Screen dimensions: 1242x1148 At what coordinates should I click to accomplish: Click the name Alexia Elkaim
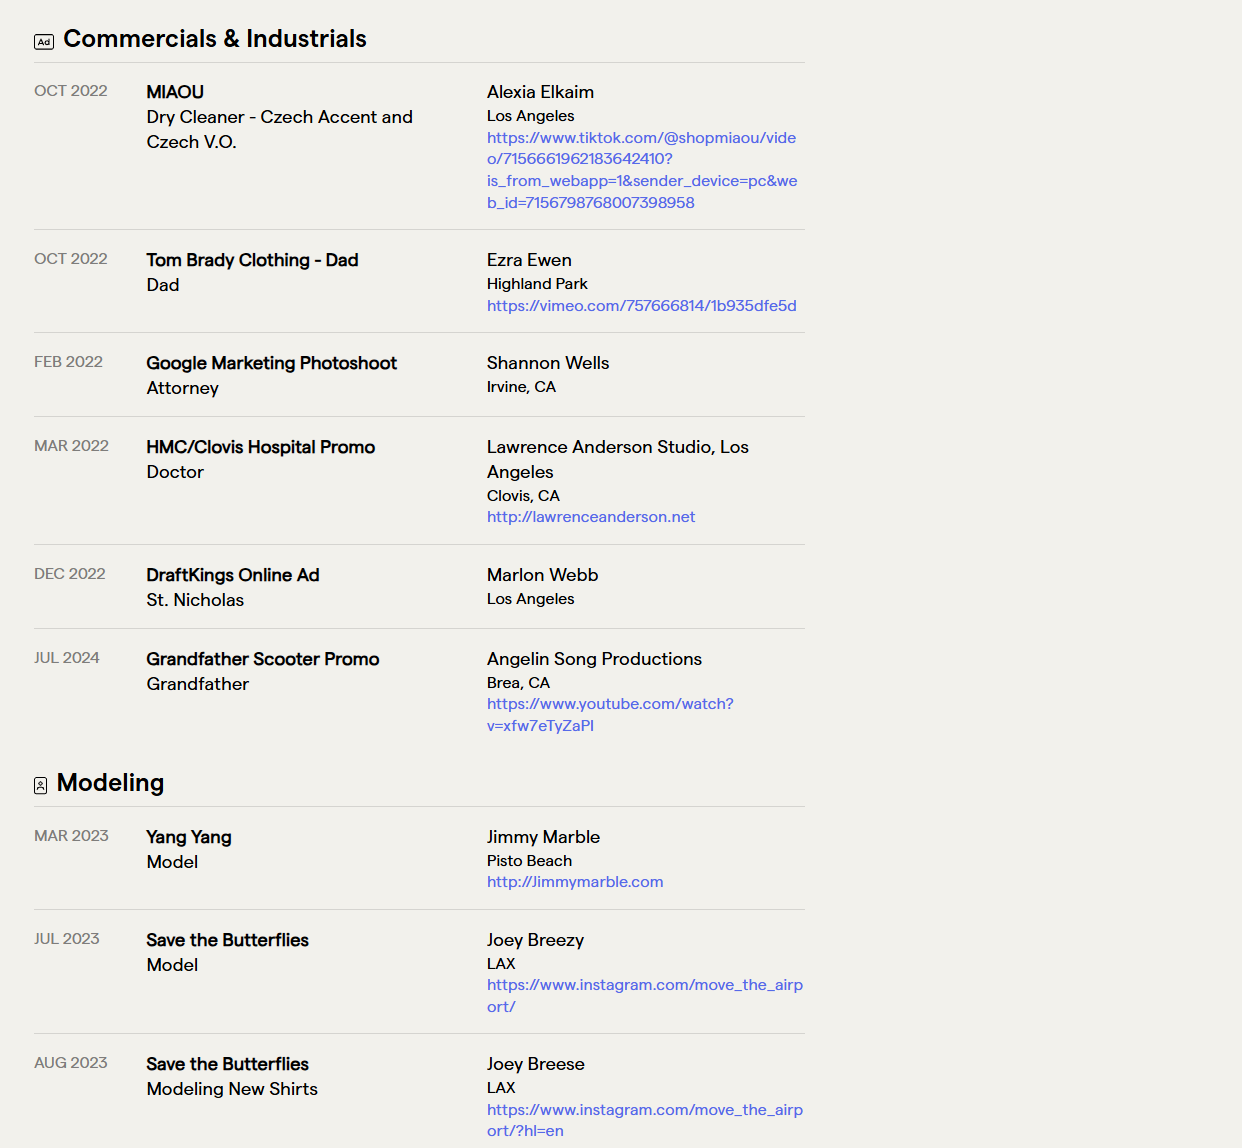(541, 92)
